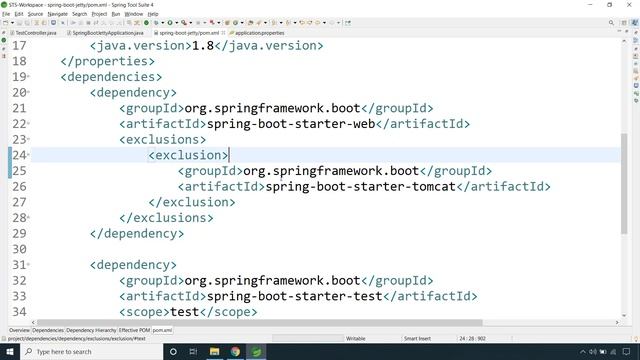Screen dimensions: 640x360
Task: Click the Open Perspective icon
Action: [x=624, y=23]
